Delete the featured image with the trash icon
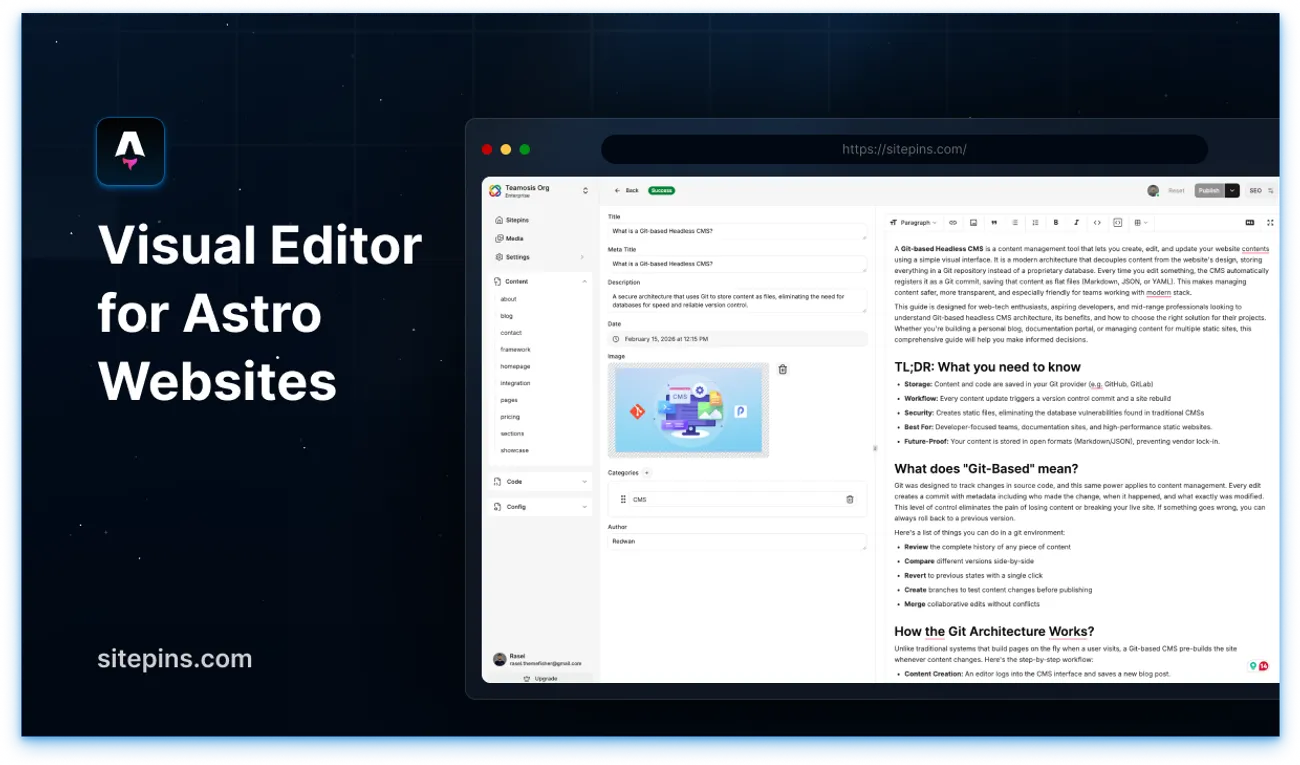This screenshot has height=765, width=1300. point(783,369)
